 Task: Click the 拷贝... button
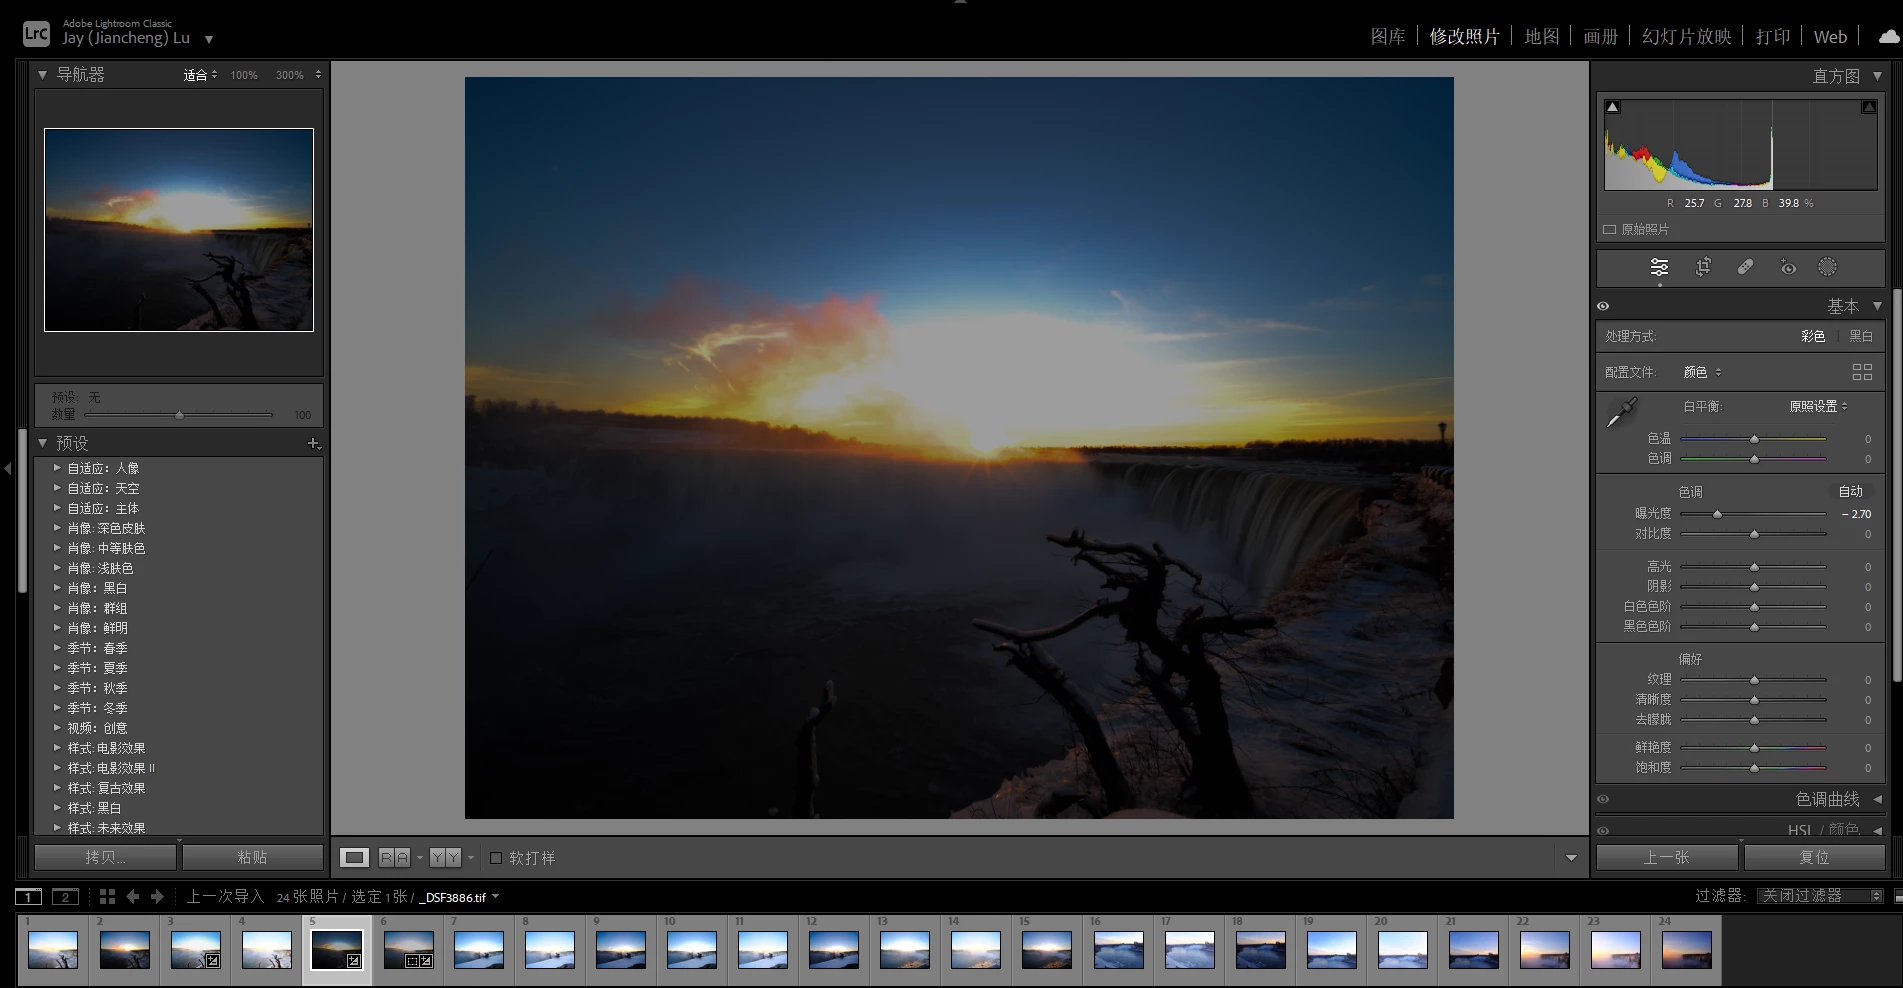(x=105, y=858)
